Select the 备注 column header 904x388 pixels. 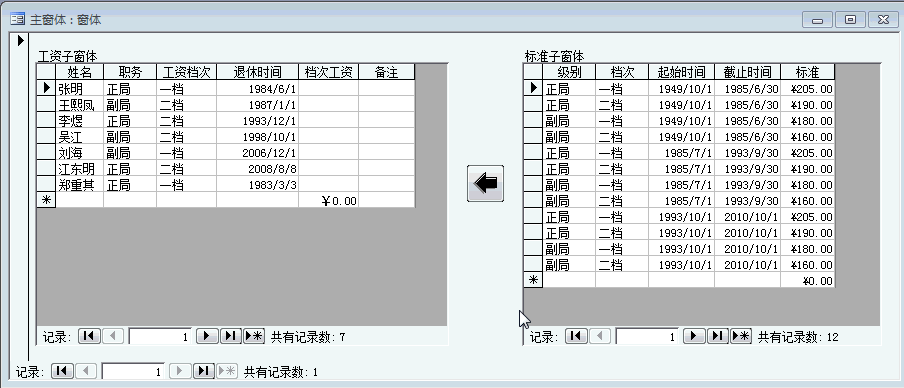387,72
